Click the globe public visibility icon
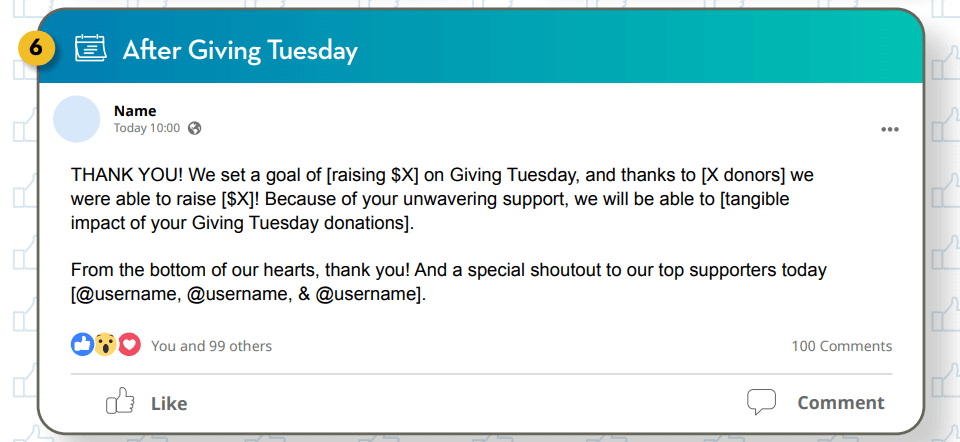This screenshot has height=442, width=960. coord(195,128)
